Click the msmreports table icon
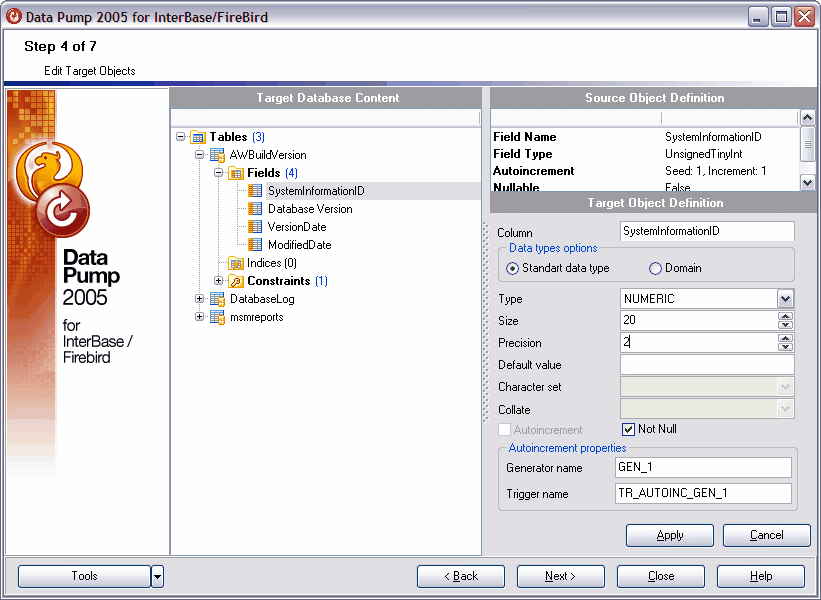This screenshot has height=600, width=821. coord(217,317)
